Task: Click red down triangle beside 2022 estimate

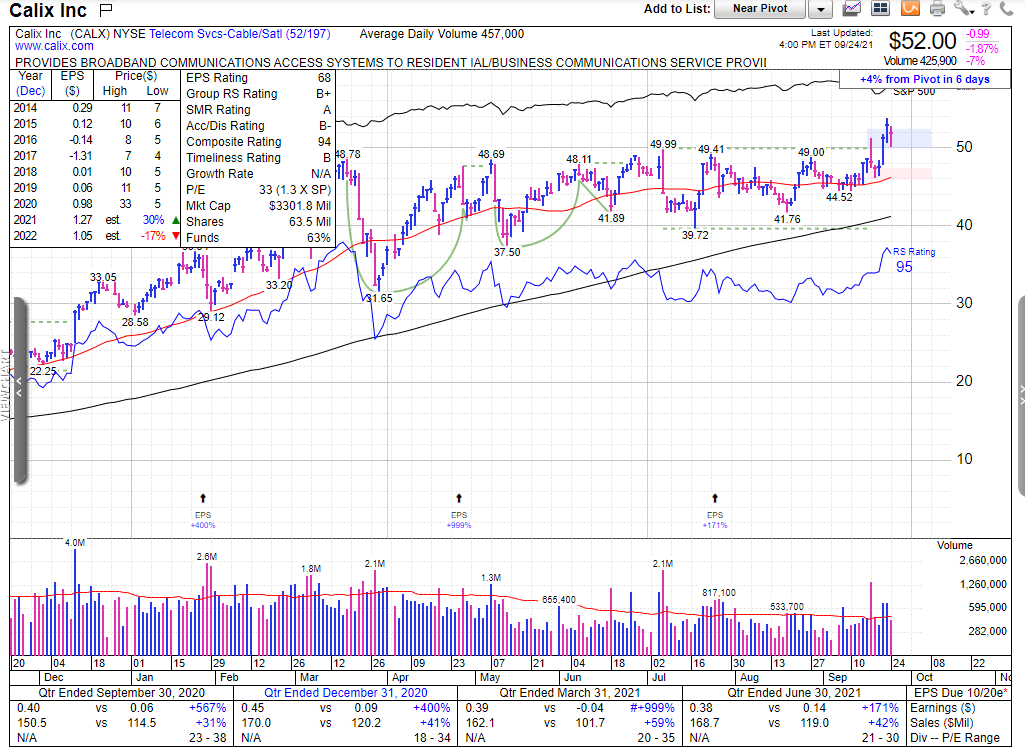Action: coord(175,236)
